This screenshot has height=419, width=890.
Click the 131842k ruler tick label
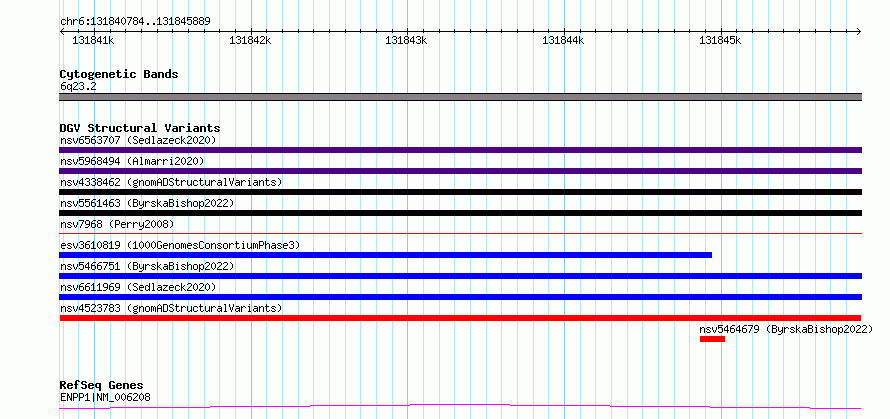tap(250, 41)
